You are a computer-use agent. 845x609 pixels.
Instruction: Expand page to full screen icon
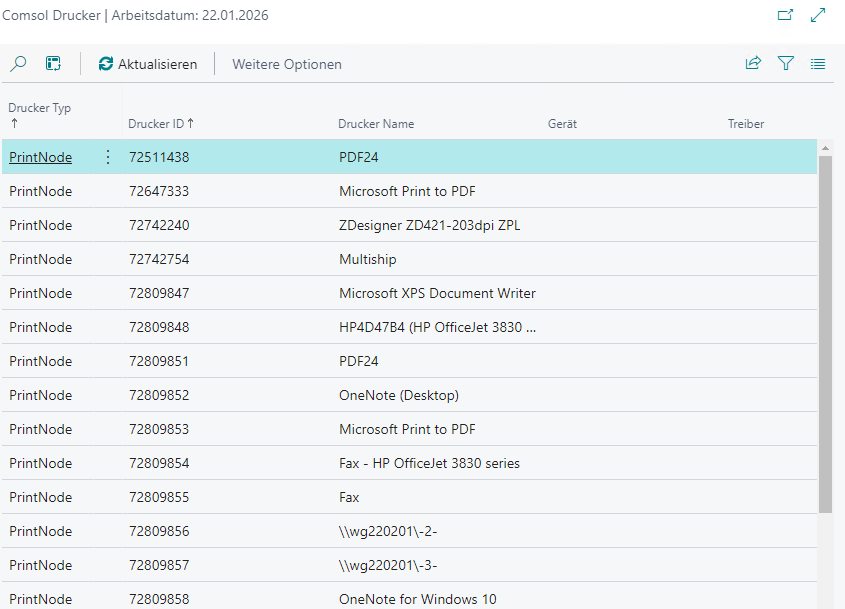[x=818, y=15]
